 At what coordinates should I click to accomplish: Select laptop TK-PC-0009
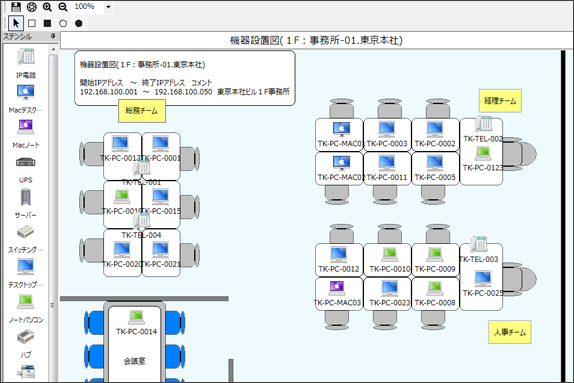(435, 254)
